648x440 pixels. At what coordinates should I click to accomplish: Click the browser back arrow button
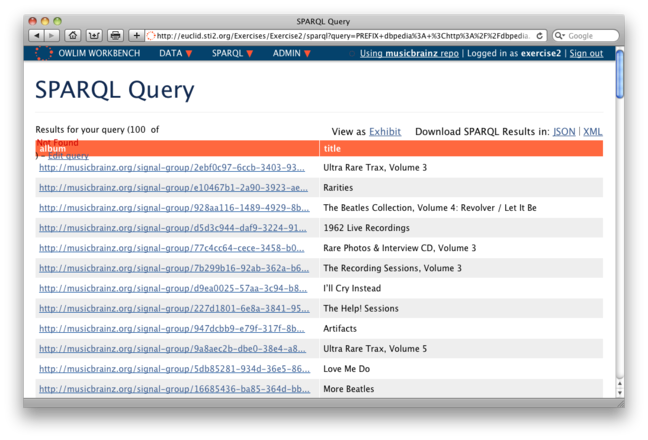tap(36, 35)
